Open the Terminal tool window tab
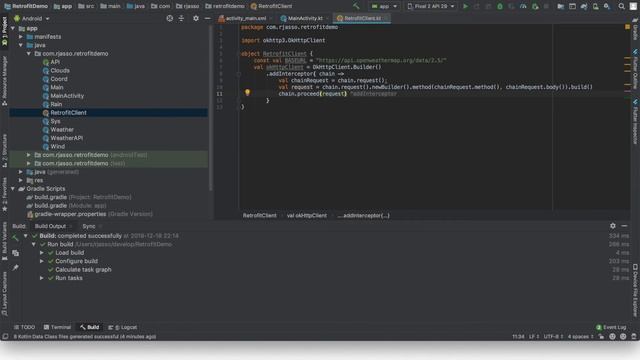Screen dimensions: 640x360 (57, 327)
